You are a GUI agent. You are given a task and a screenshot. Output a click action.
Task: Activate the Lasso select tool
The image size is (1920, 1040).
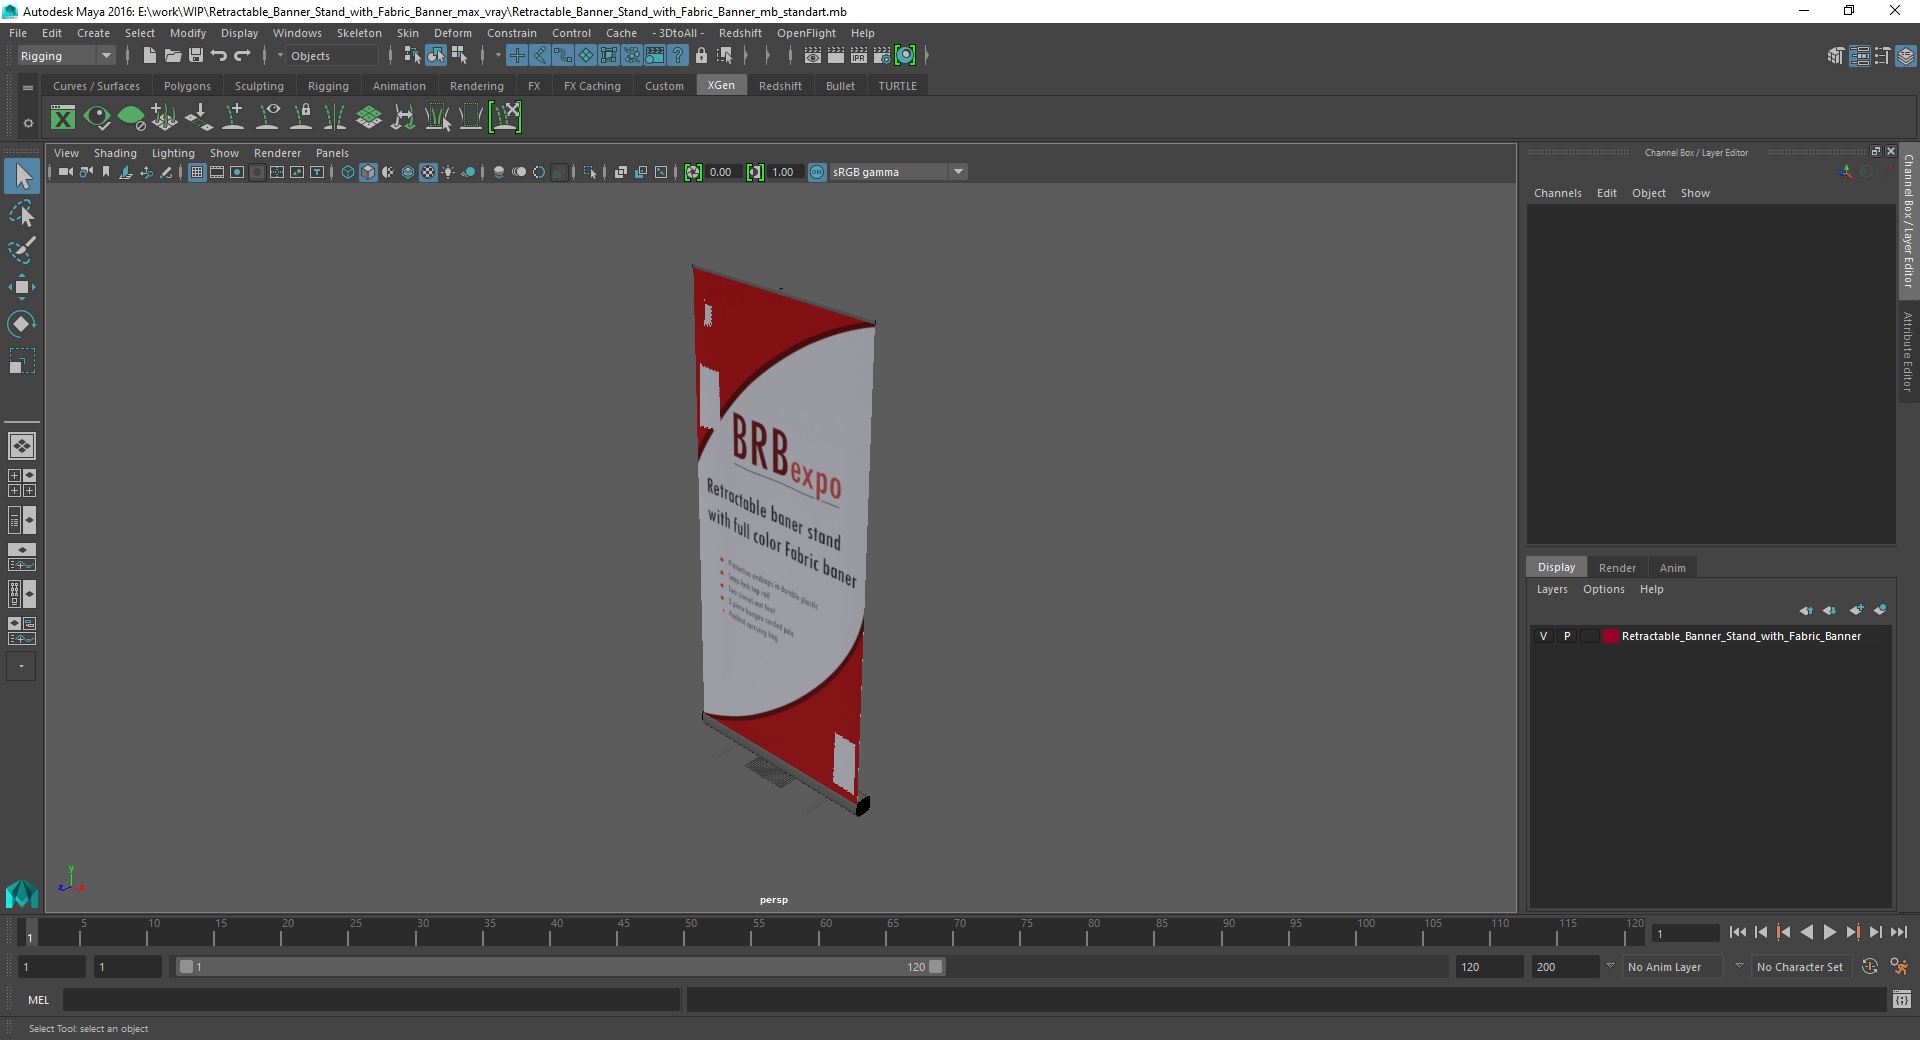(x=22, y=214)
